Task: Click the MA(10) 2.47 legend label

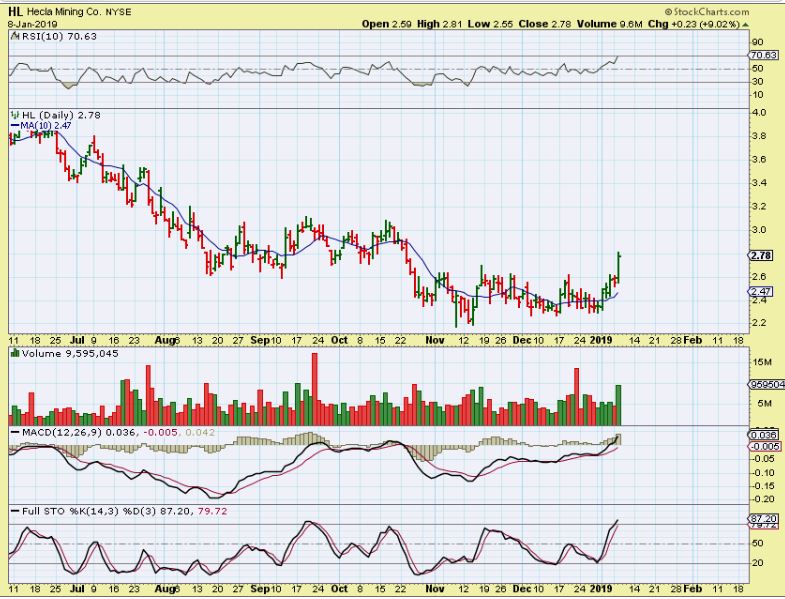Action: (x=46, y=125)
